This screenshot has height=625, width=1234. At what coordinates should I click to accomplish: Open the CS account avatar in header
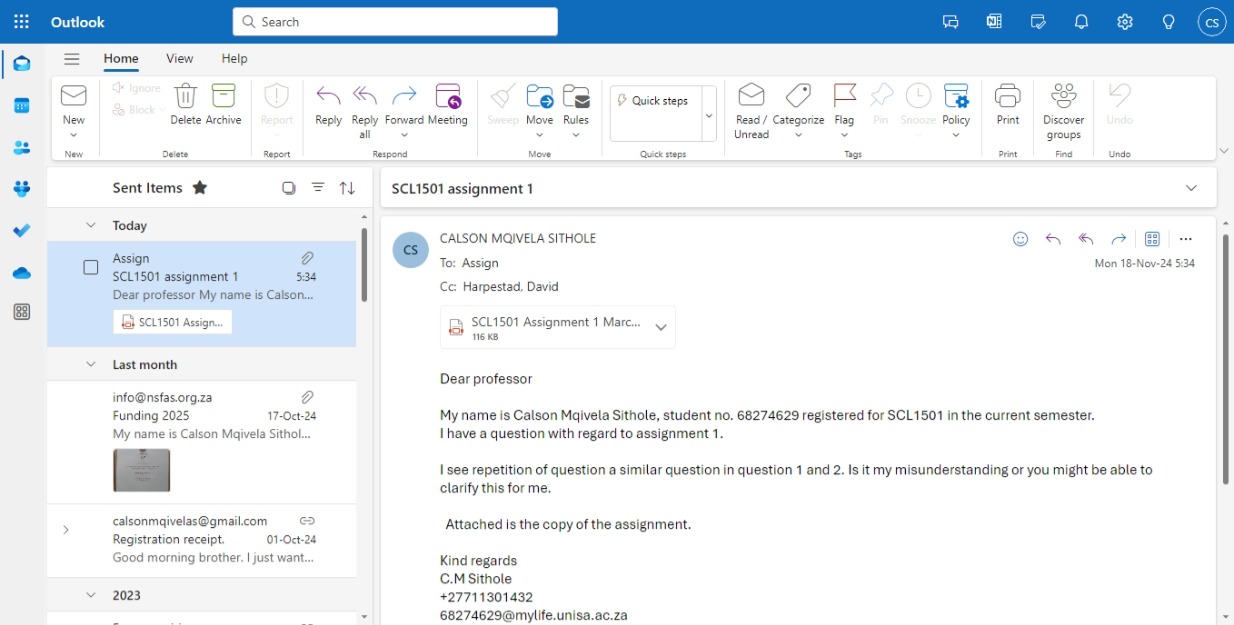(1211, 21)
